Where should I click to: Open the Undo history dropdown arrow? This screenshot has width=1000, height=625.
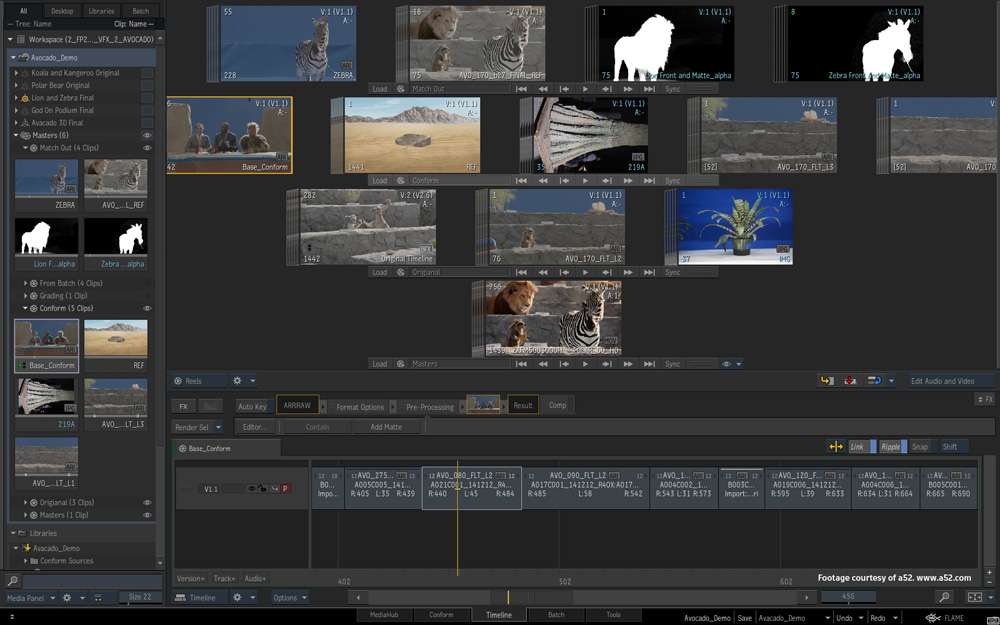point(860,617)
